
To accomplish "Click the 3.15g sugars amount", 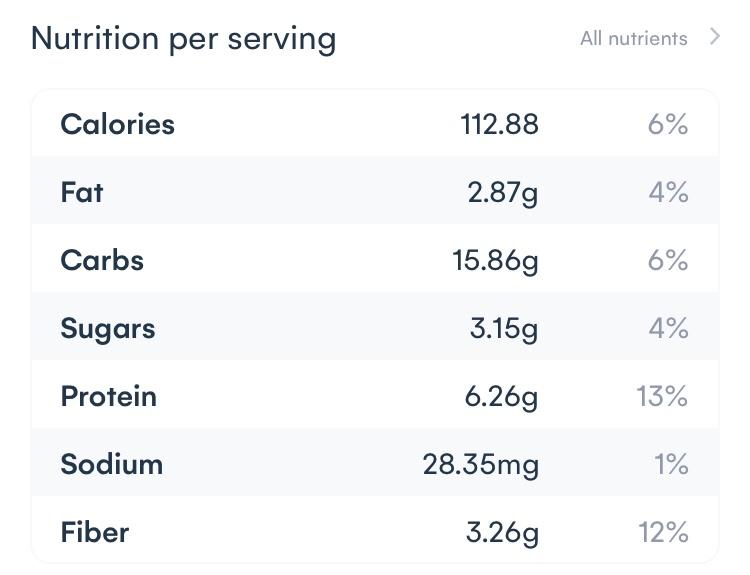I will click(503, 329).
